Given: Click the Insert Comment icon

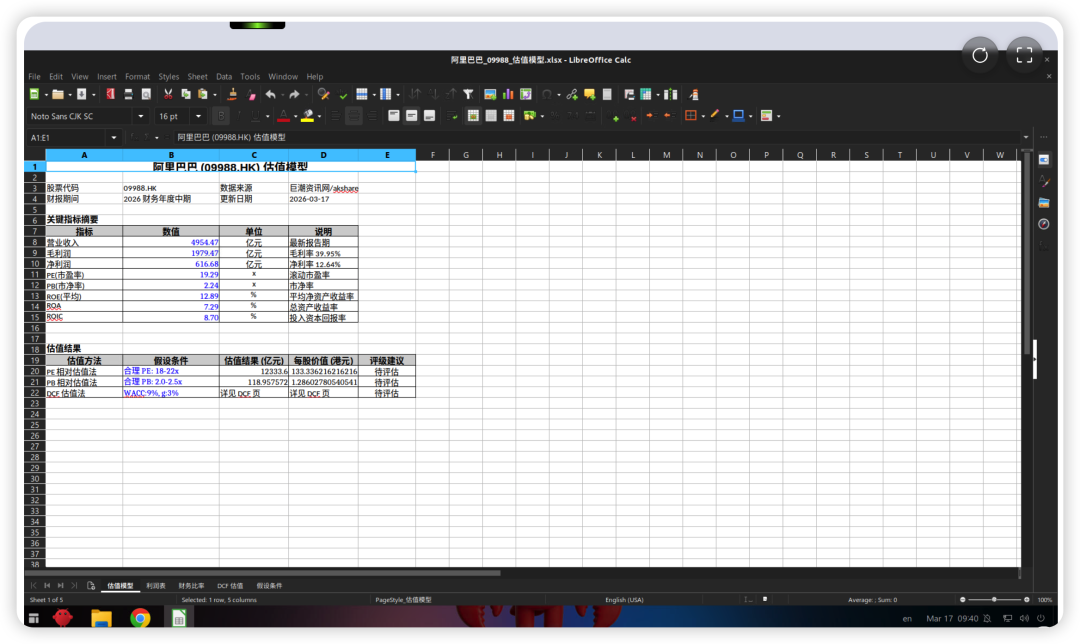Looking at the screenshot, I should click(590, 94).
